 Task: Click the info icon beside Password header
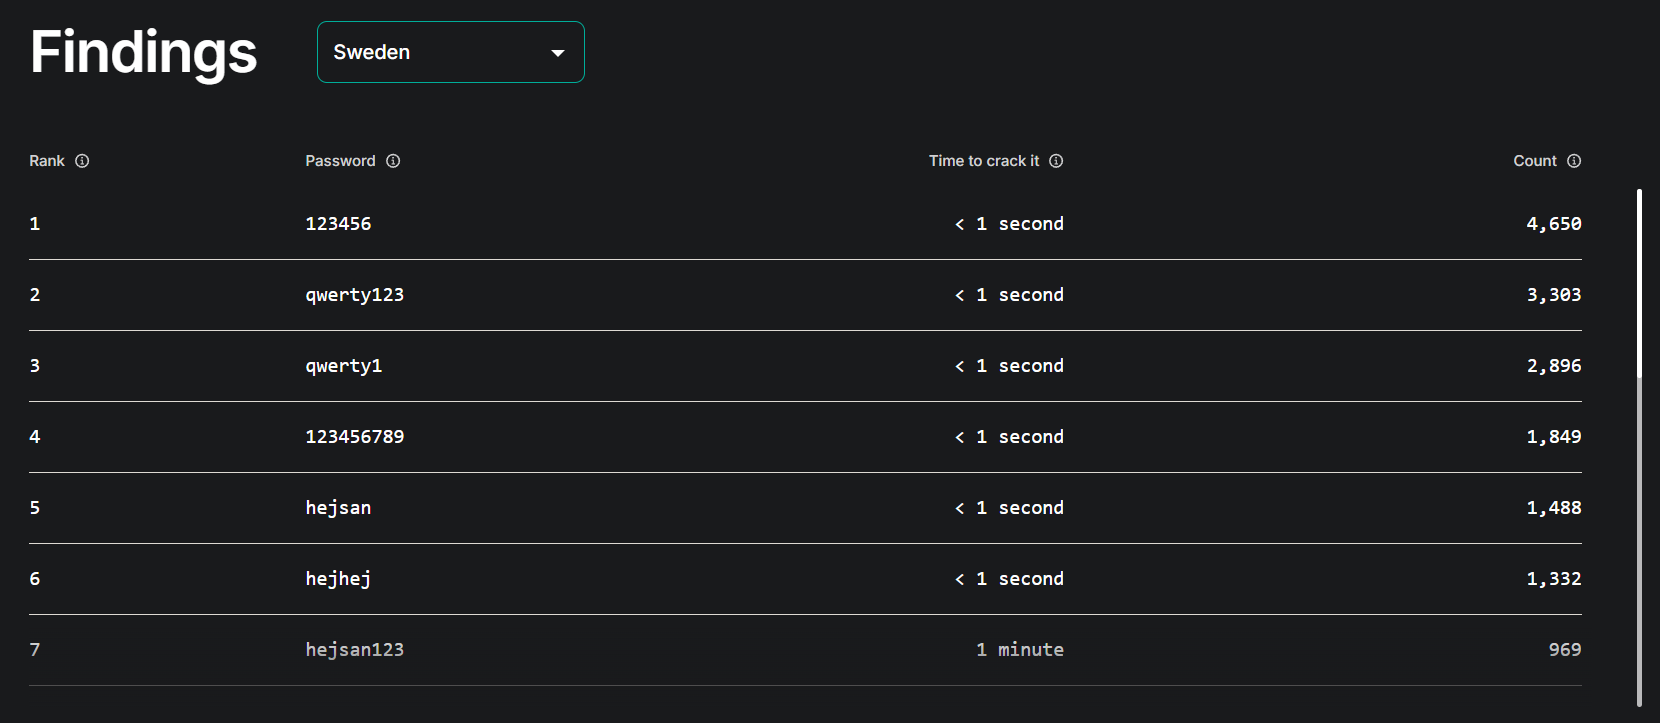(x=393, y=161)
